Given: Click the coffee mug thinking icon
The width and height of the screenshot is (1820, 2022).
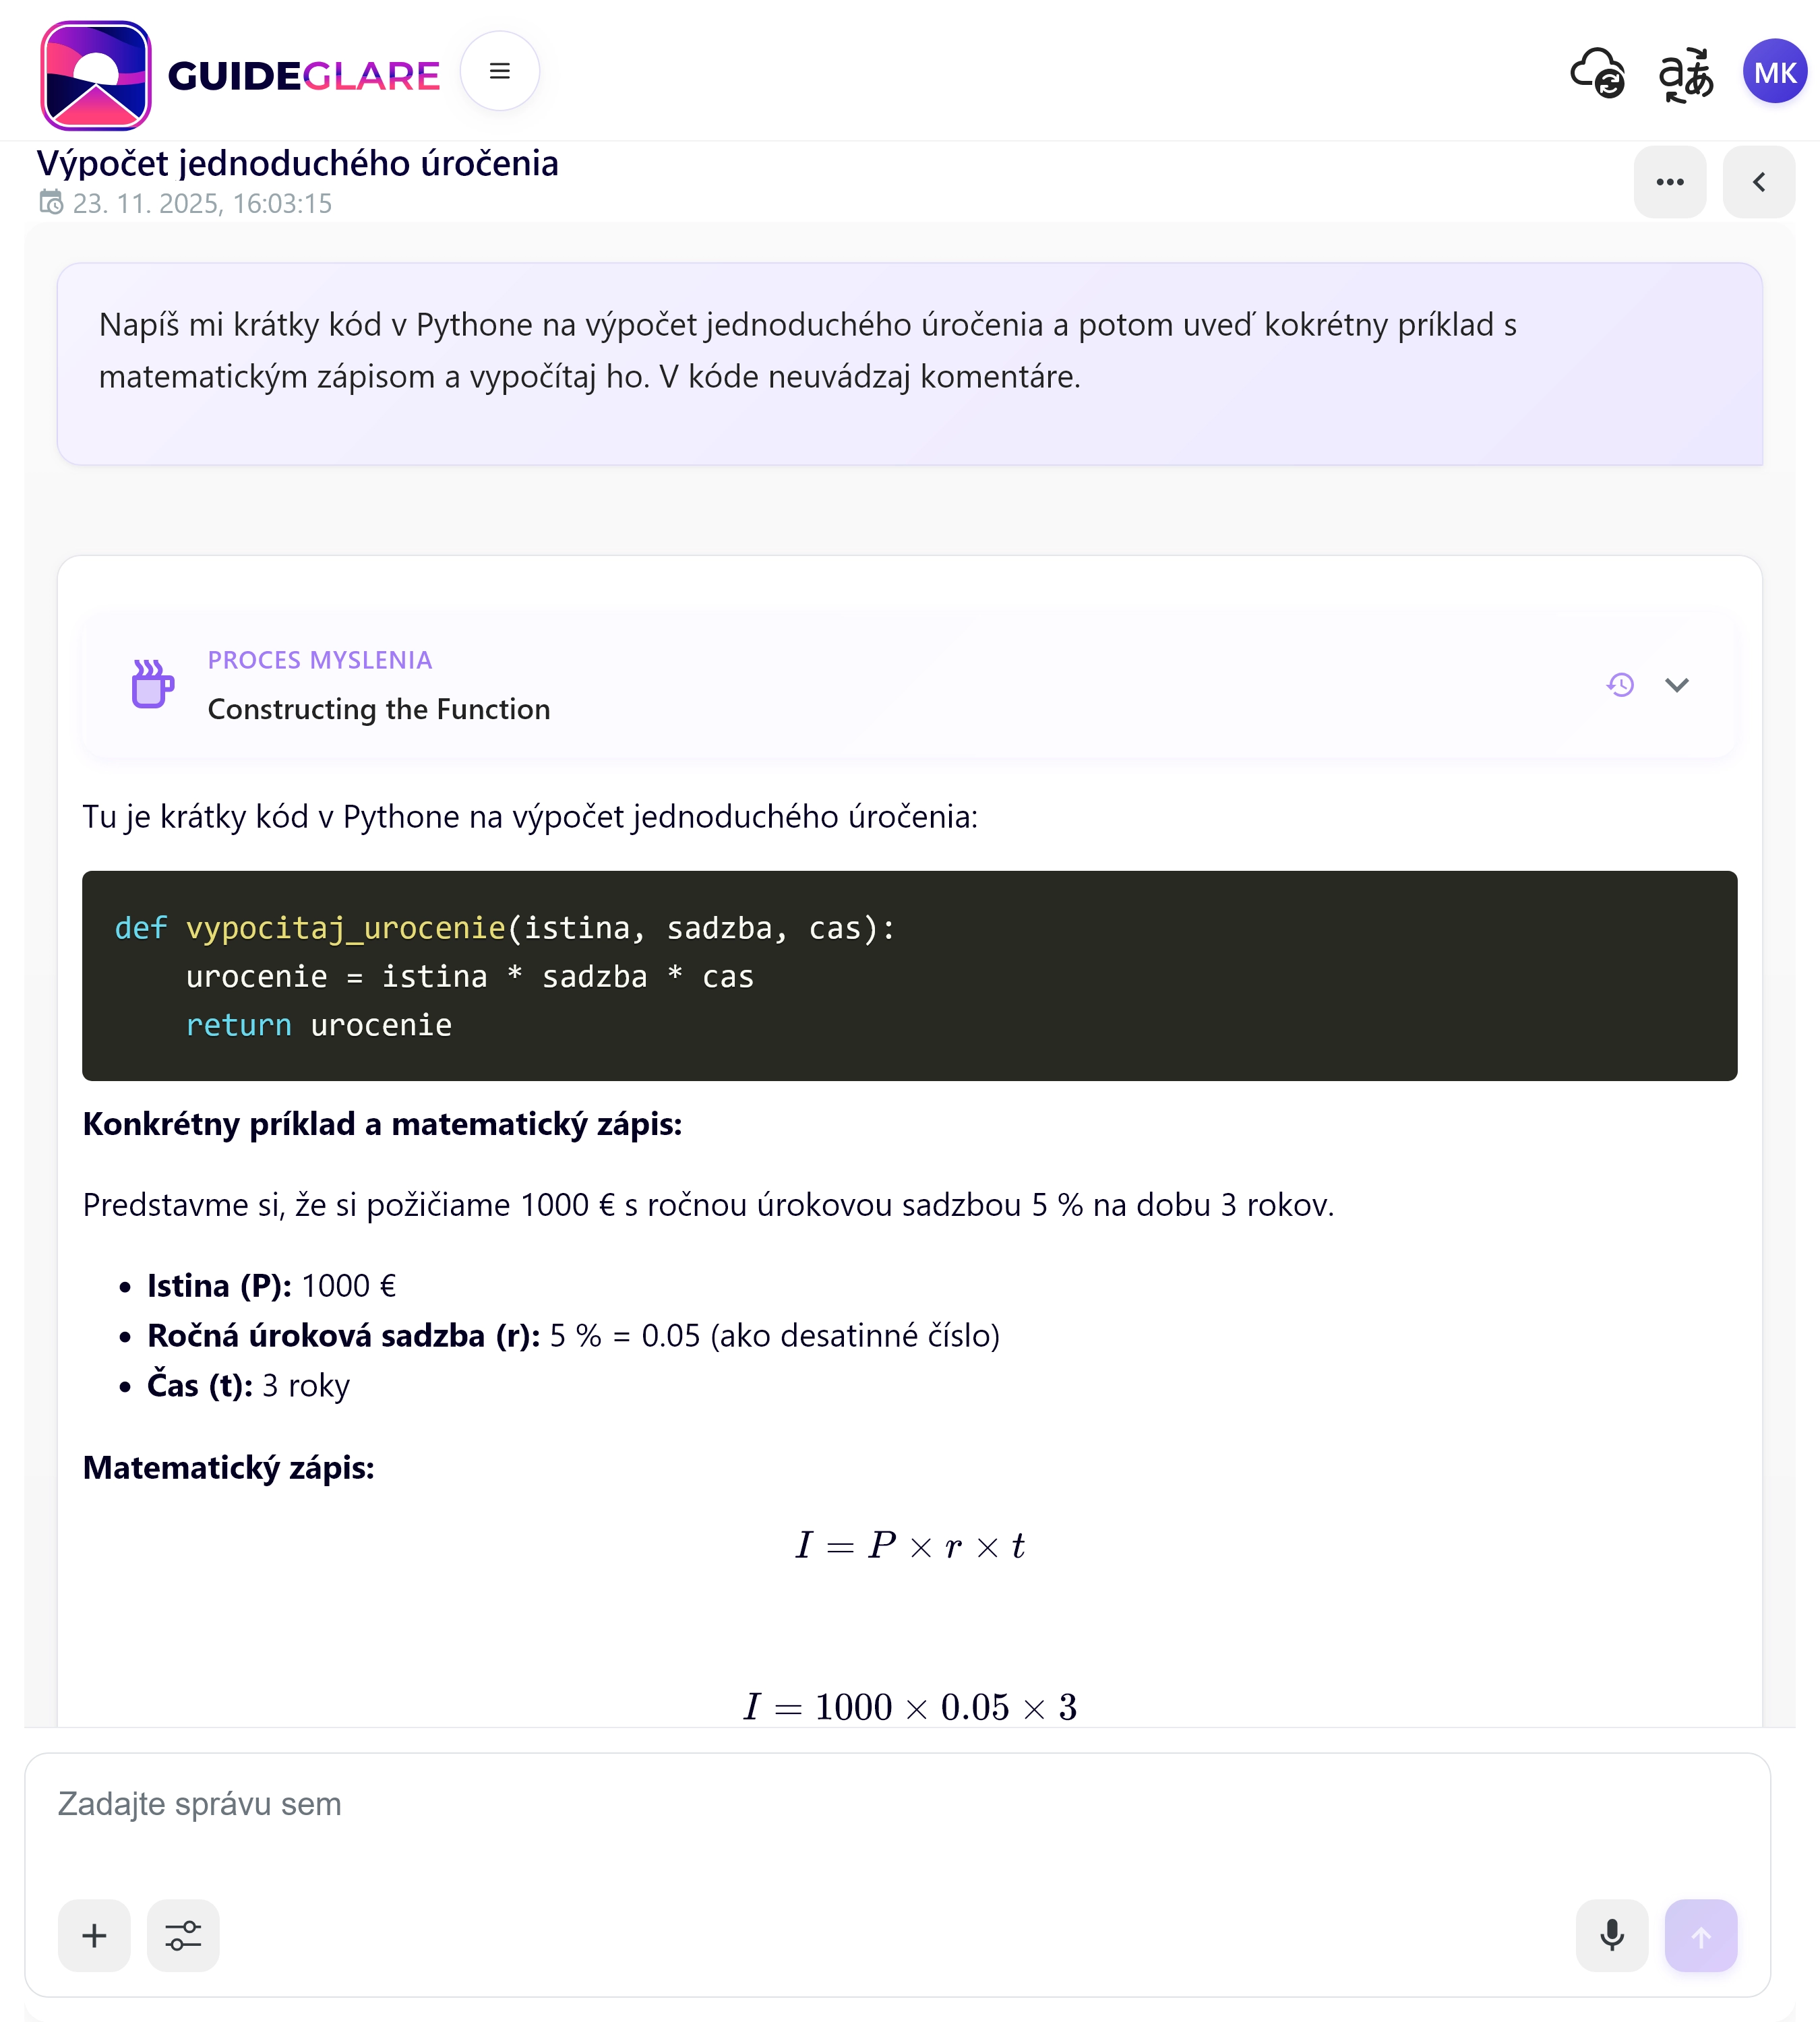Looking at the screenshot, I should [150, 684].
